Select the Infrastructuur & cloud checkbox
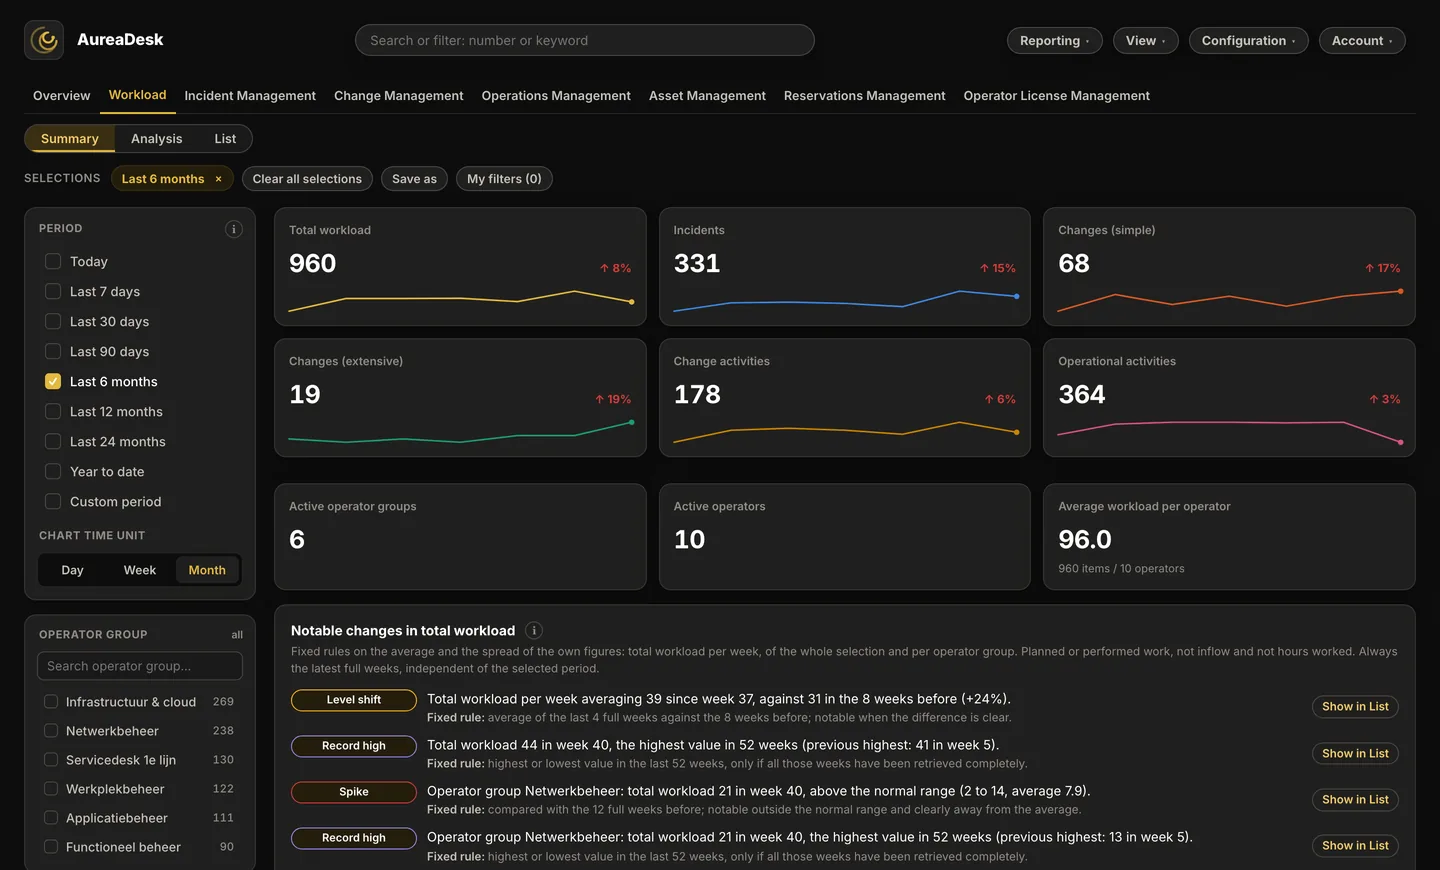This screenshot has height=870, width=1440. pyautogui.click(x=51, y=702)
